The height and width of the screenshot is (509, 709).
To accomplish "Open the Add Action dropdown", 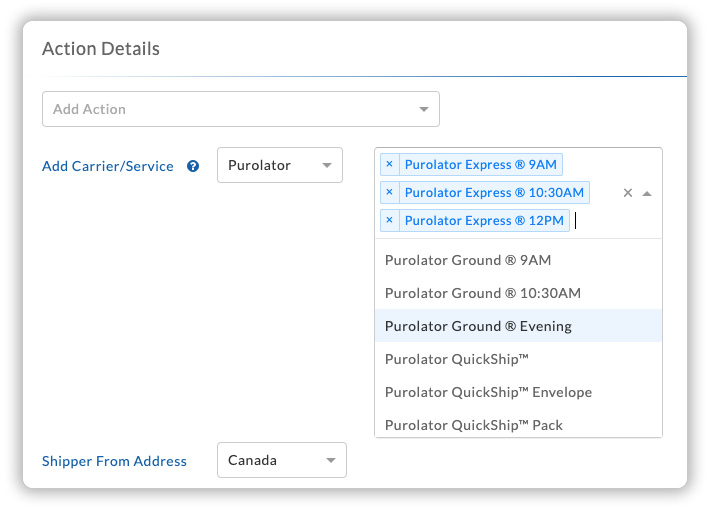I will (x=241, y=109).
